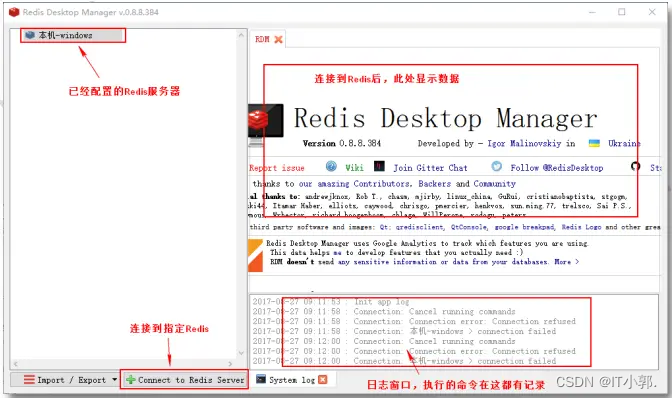Open the qredisclient link
The image size is (672, 398).
pos(420,227)
